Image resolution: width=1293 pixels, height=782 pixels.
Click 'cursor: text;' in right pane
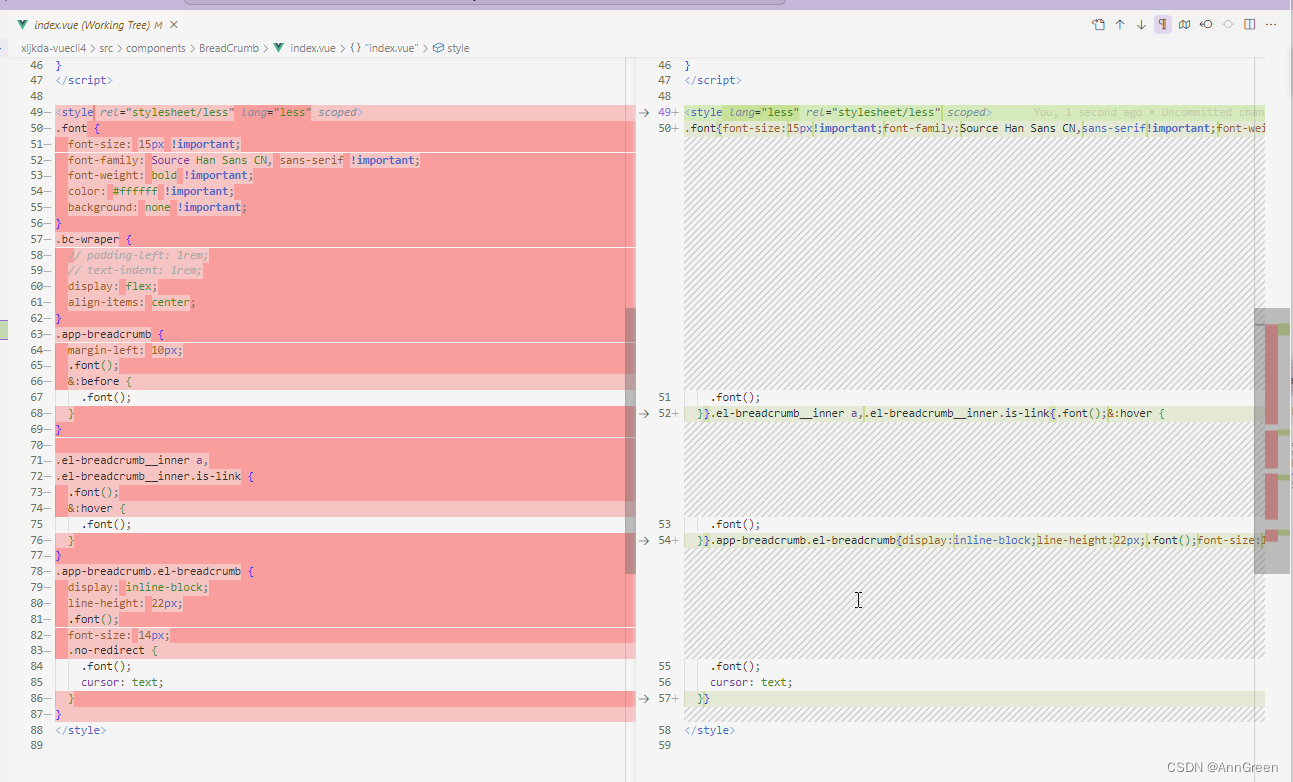(x=751, y=682)
